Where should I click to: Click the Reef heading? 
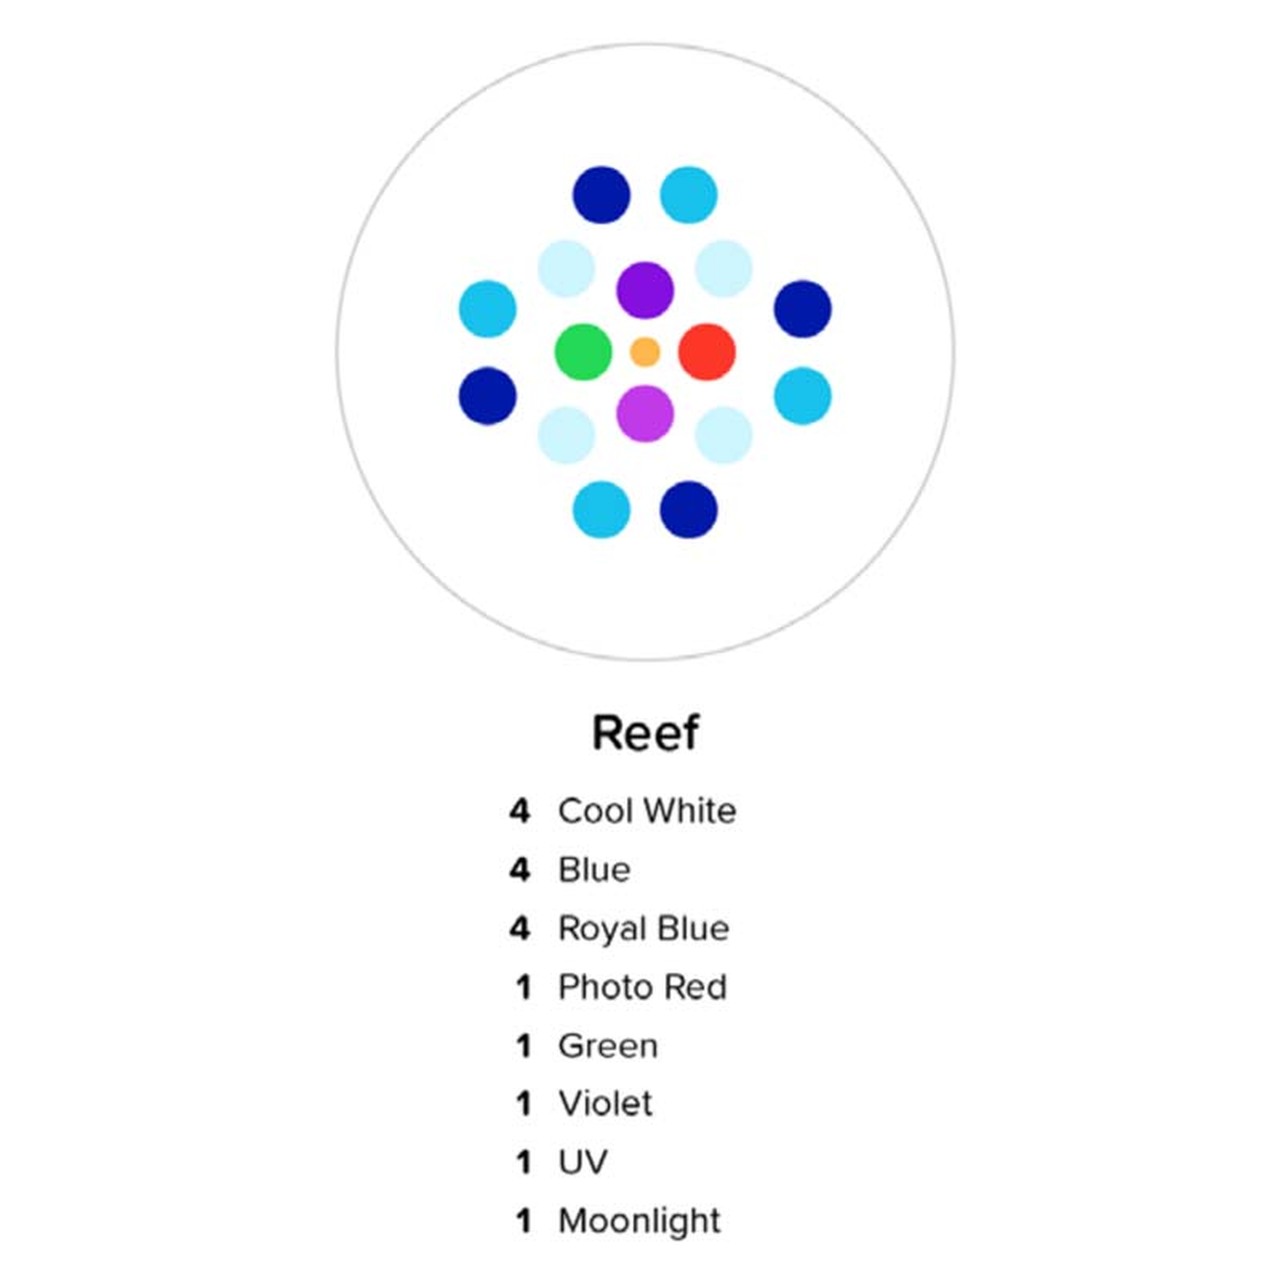tap(645, 733)
